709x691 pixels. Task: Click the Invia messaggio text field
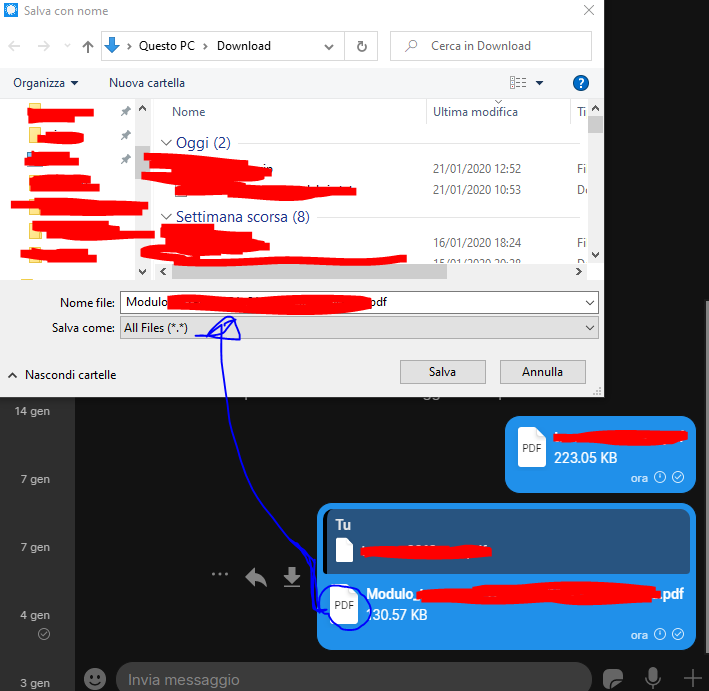coord(354,679)
